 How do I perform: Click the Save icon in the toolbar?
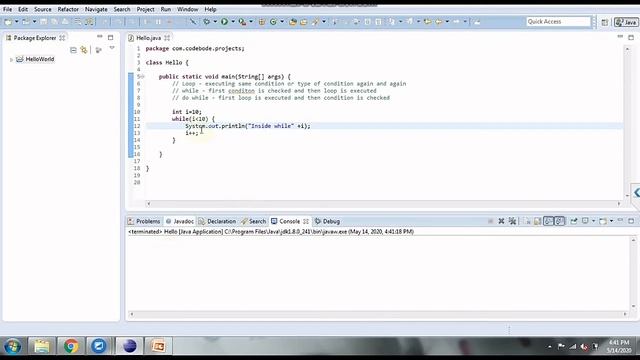44,22
